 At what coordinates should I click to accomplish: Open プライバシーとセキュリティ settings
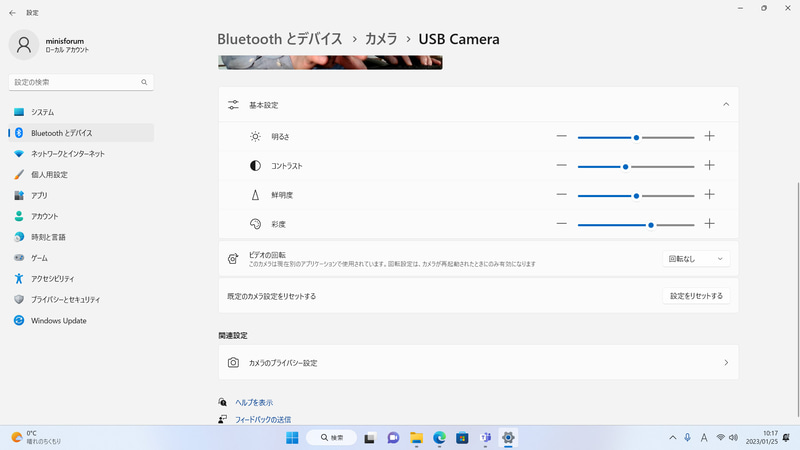coord(81,299)
